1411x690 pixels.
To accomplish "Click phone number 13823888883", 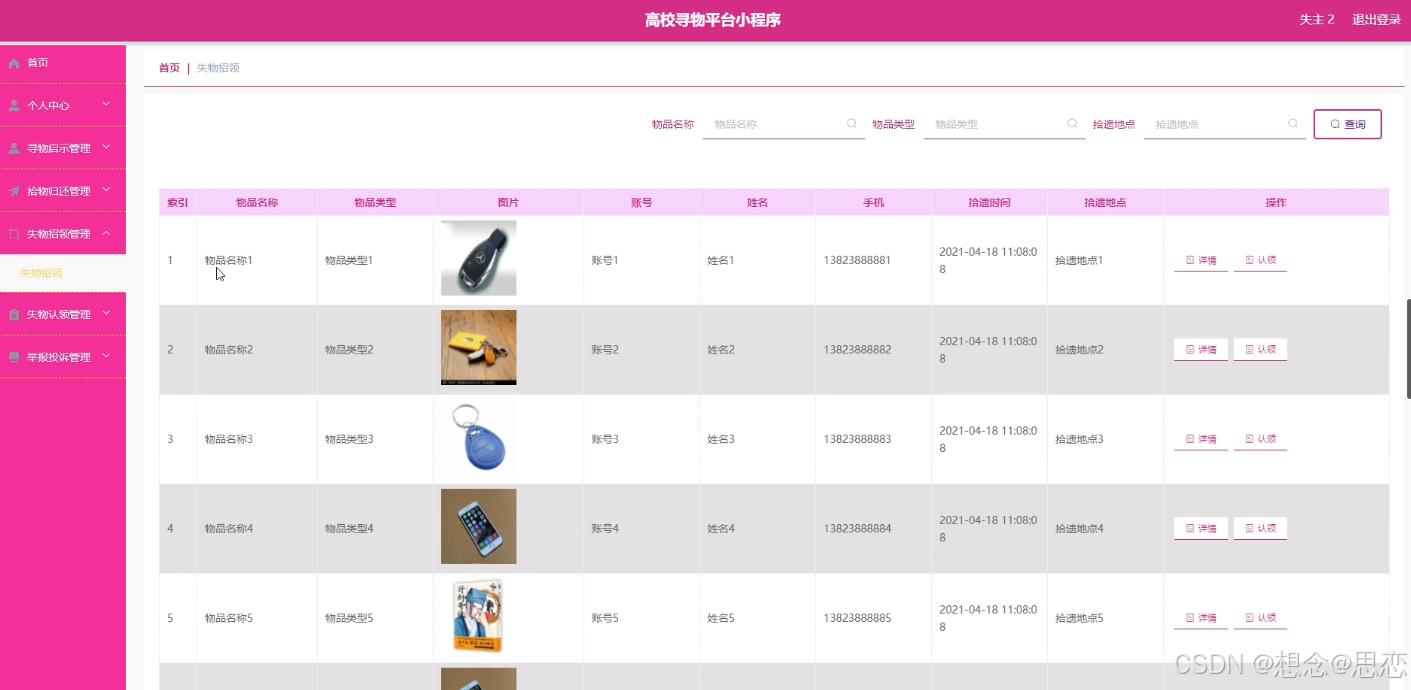I will tap(857, 439).
